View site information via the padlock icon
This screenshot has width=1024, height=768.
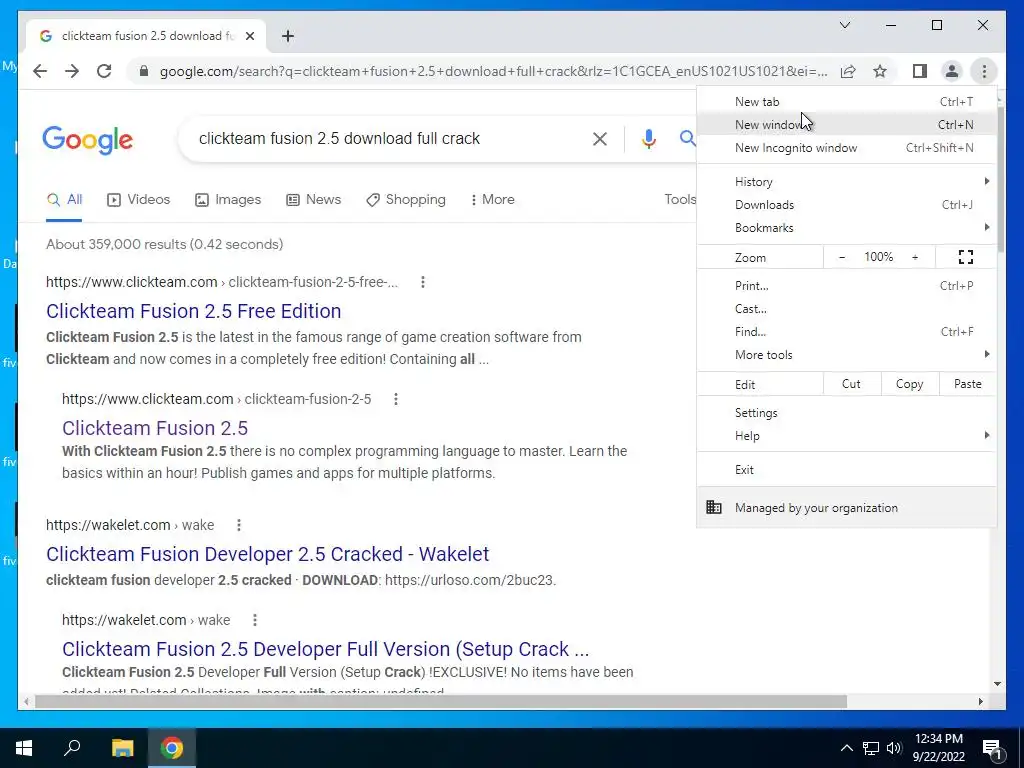click(x=144, y=71)
